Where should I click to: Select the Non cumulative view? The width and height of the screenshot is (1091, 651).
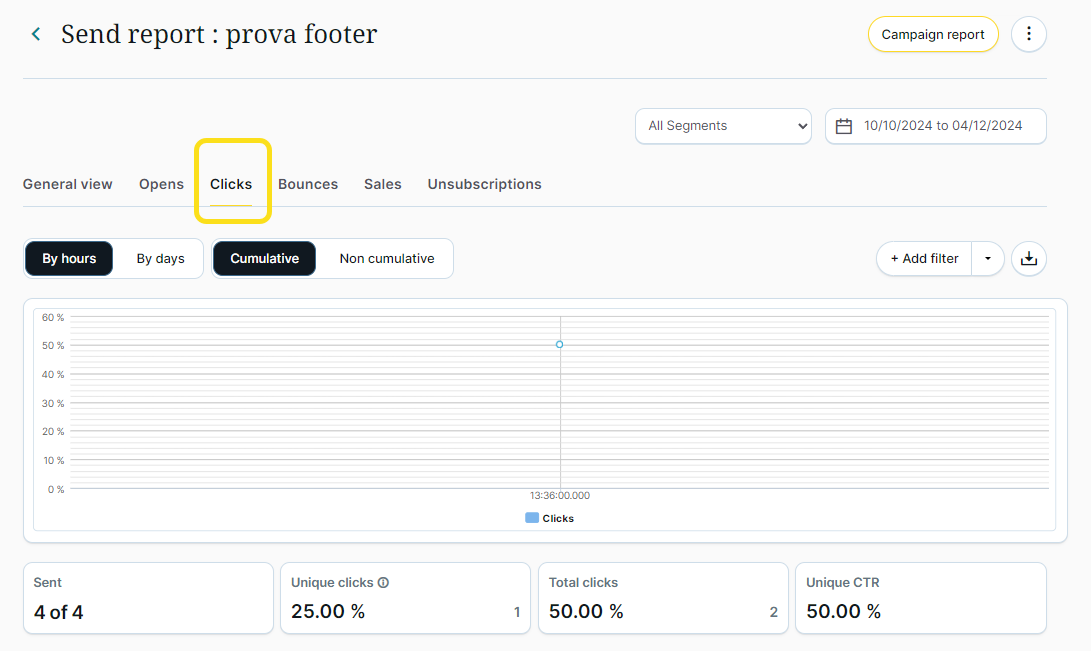click(386, 259)
